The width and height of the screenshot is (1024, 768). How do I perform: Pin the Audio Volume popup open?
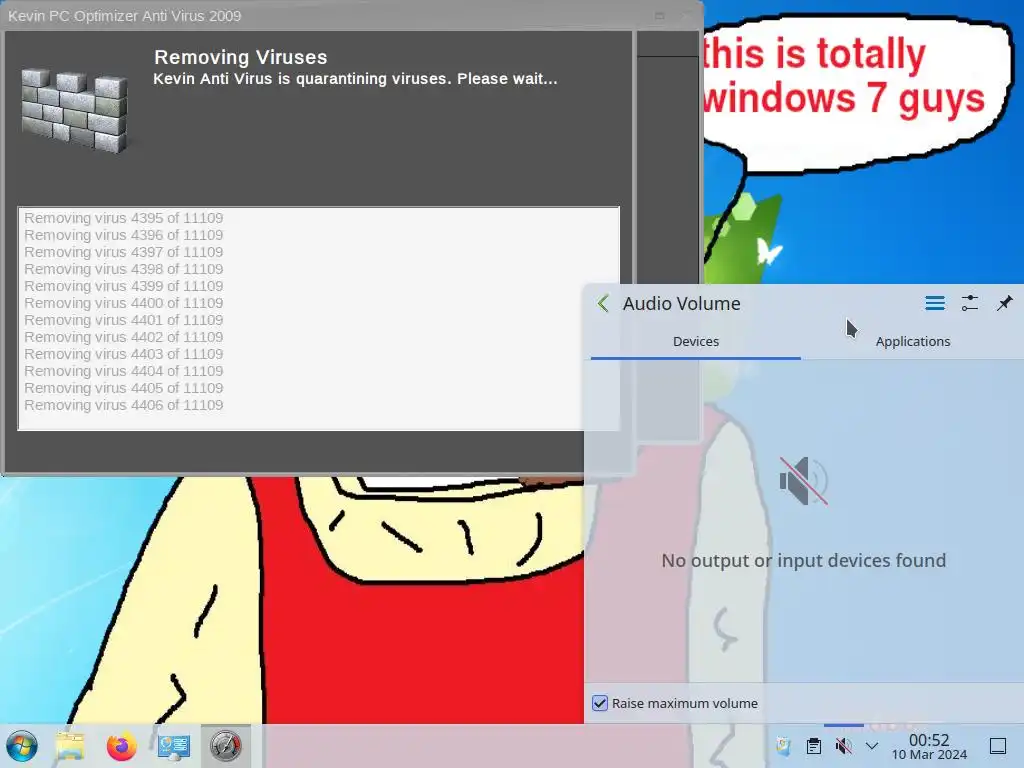click(1004, 303)
